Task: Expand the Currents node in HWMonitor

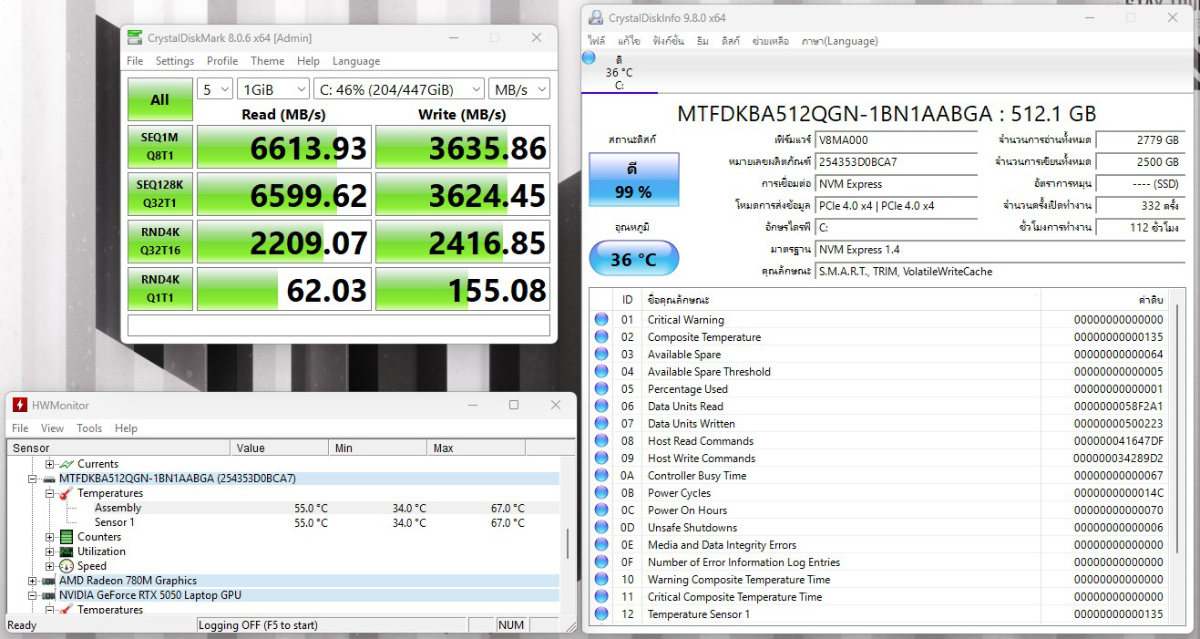Action: pyautogui.click(x=50, y=464)
